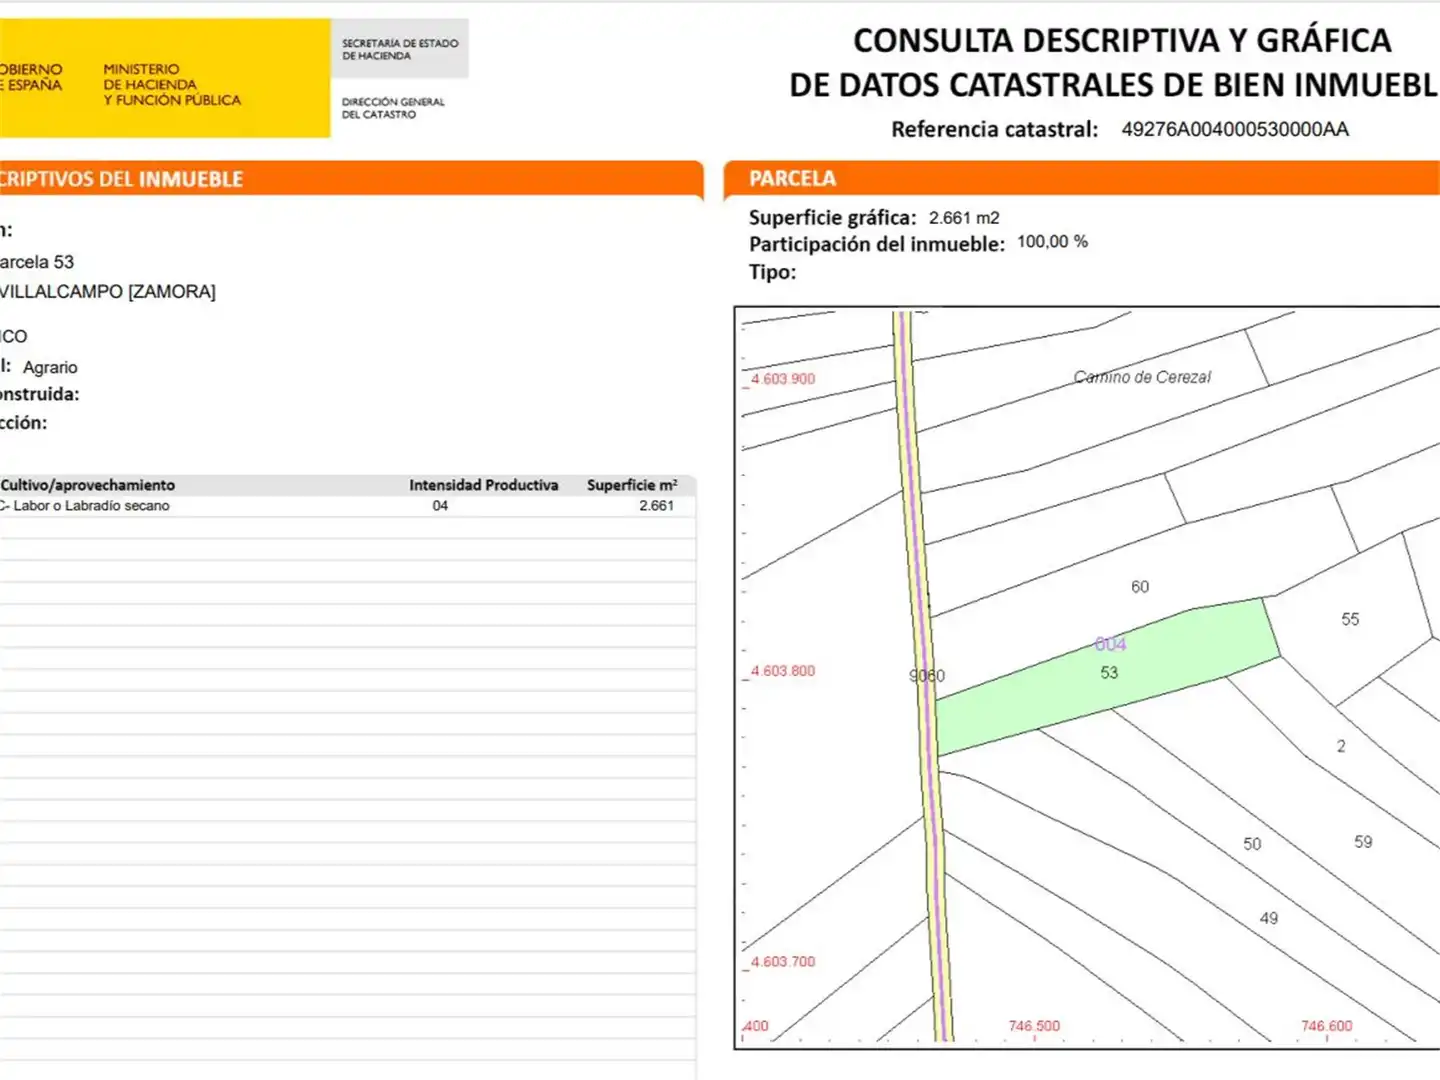Click the VILLALCAMPO [ZAMORA] location text
The width and height of the screenshot is (1440, 1080).
108,292
